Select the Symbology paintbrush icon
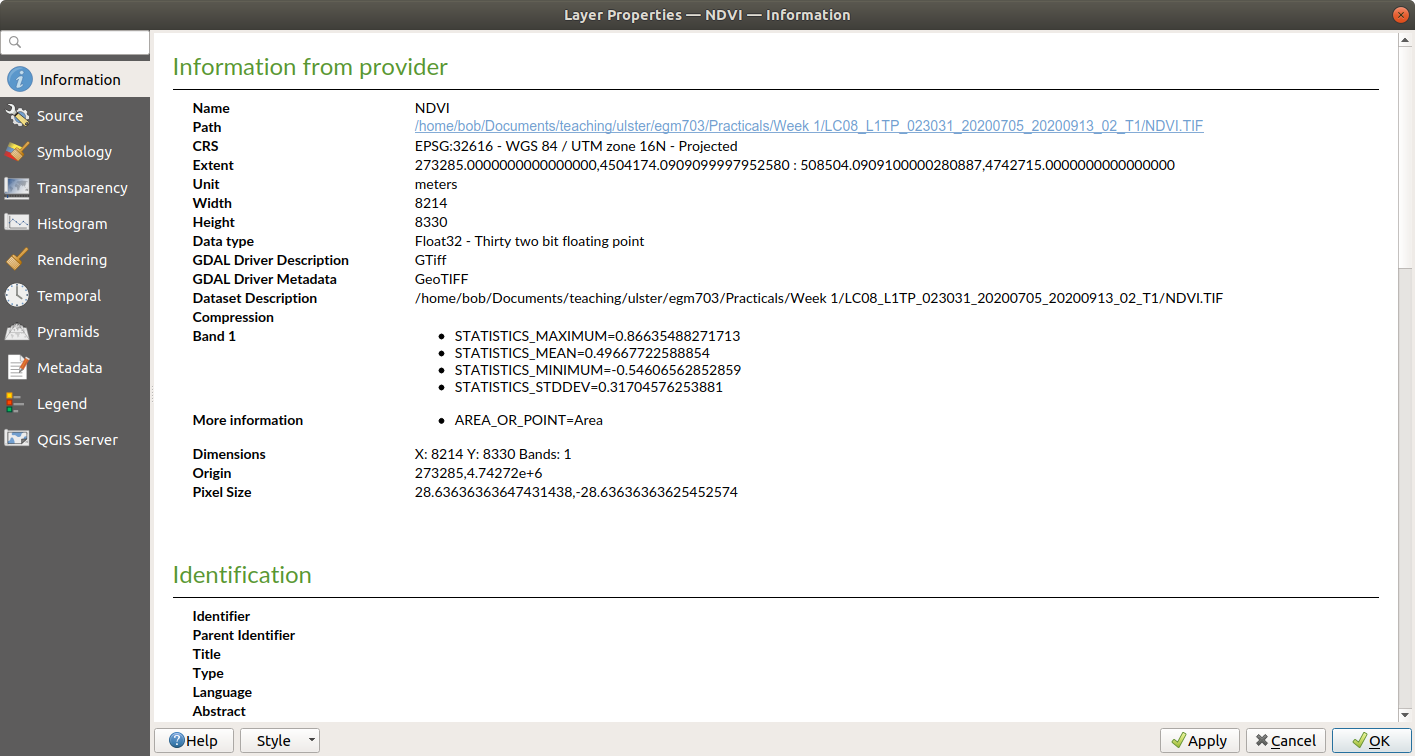Image resolution: width=1415 pixels, height=756 pixels. pos(17,152)
